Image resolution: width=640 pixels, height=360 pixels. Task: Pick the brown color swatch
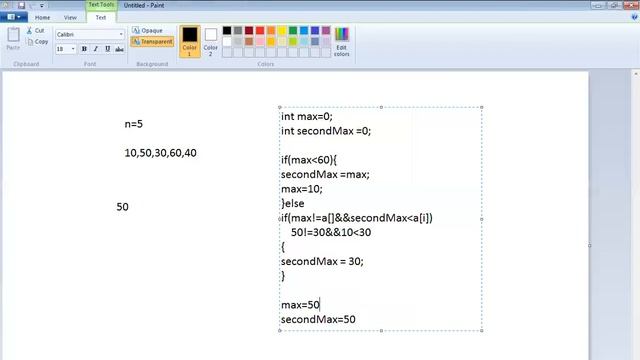pos(249,41)
